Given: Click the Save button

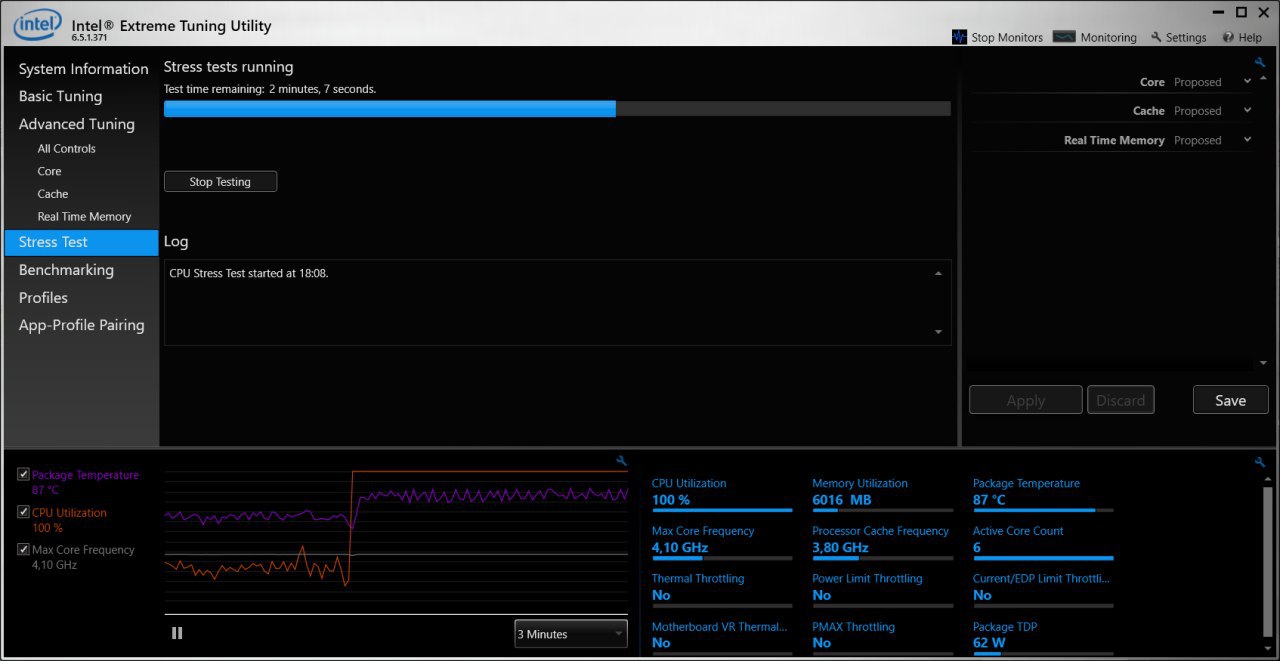Looking at the screenshot, I should (1230, 400).
